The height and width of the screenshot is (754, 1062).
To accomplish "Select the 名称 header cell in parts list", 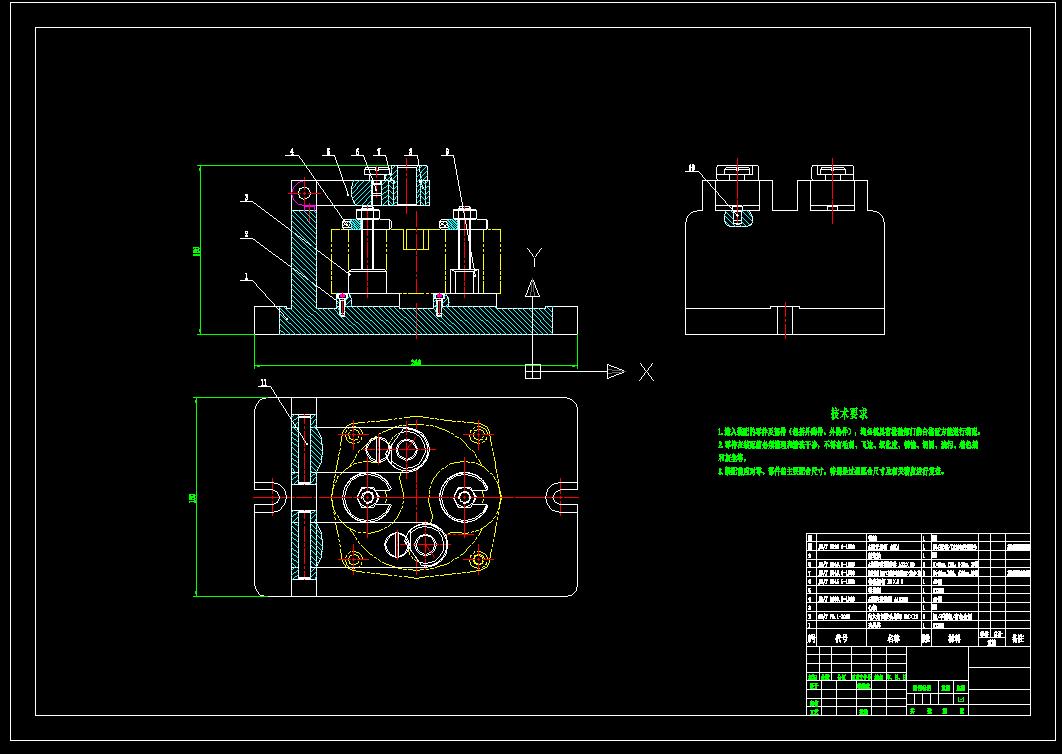I will (x=893, y=638).
